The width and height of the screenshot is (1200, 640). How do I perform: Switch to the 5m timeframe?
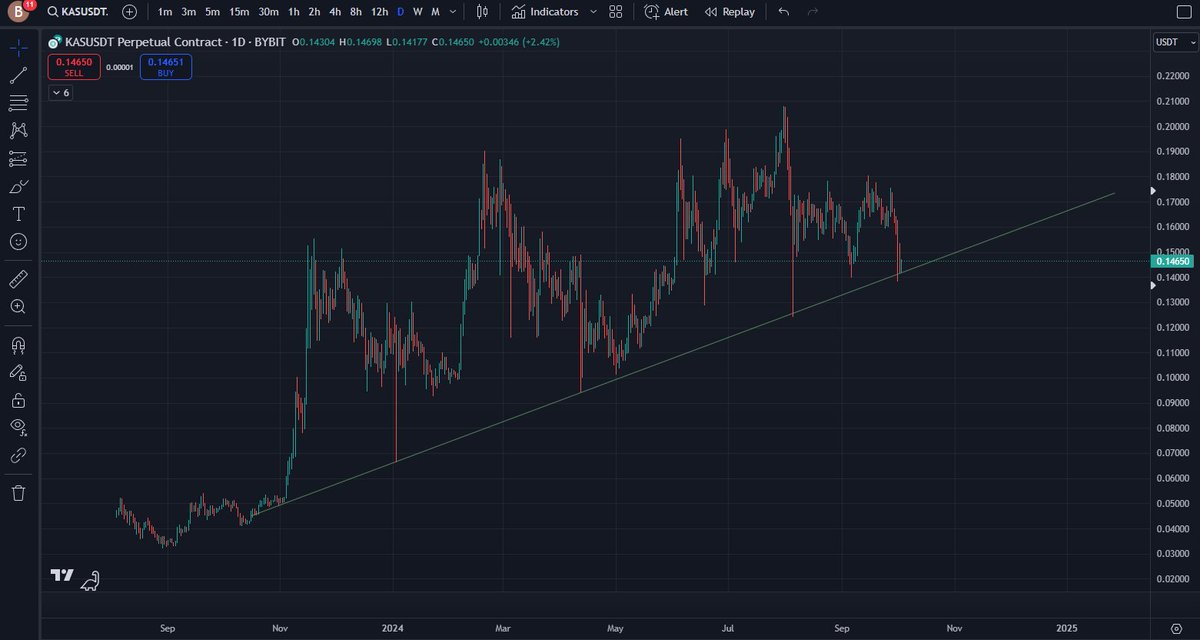pyautogui.click(x=212, y=12)
